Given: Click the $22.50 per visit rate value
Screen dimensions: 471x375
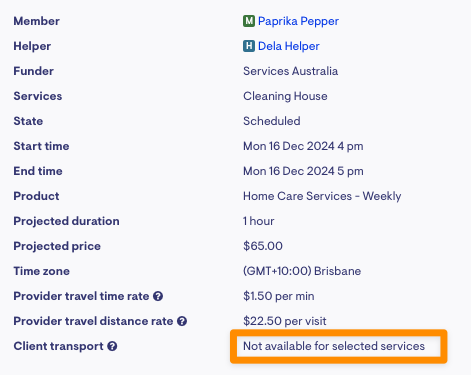Looking at the screenshot, I should (x=285, y=321).
